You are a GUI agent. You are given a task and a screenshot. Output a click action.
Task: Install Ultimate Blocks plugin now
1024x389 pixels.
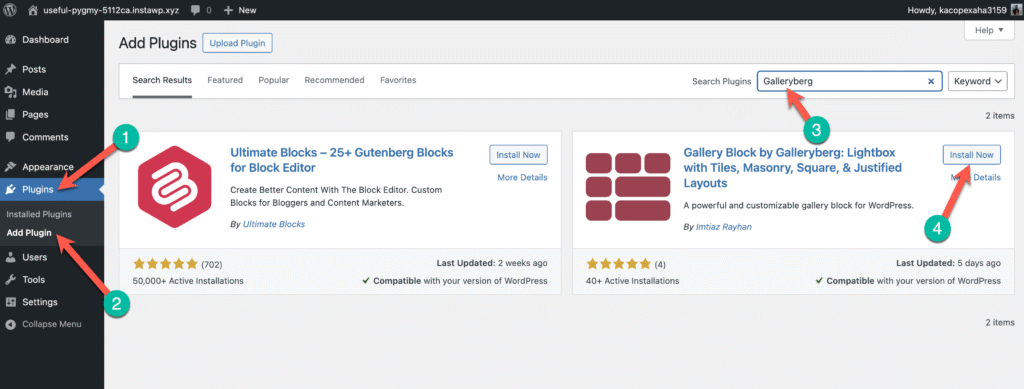coord(519,155)
